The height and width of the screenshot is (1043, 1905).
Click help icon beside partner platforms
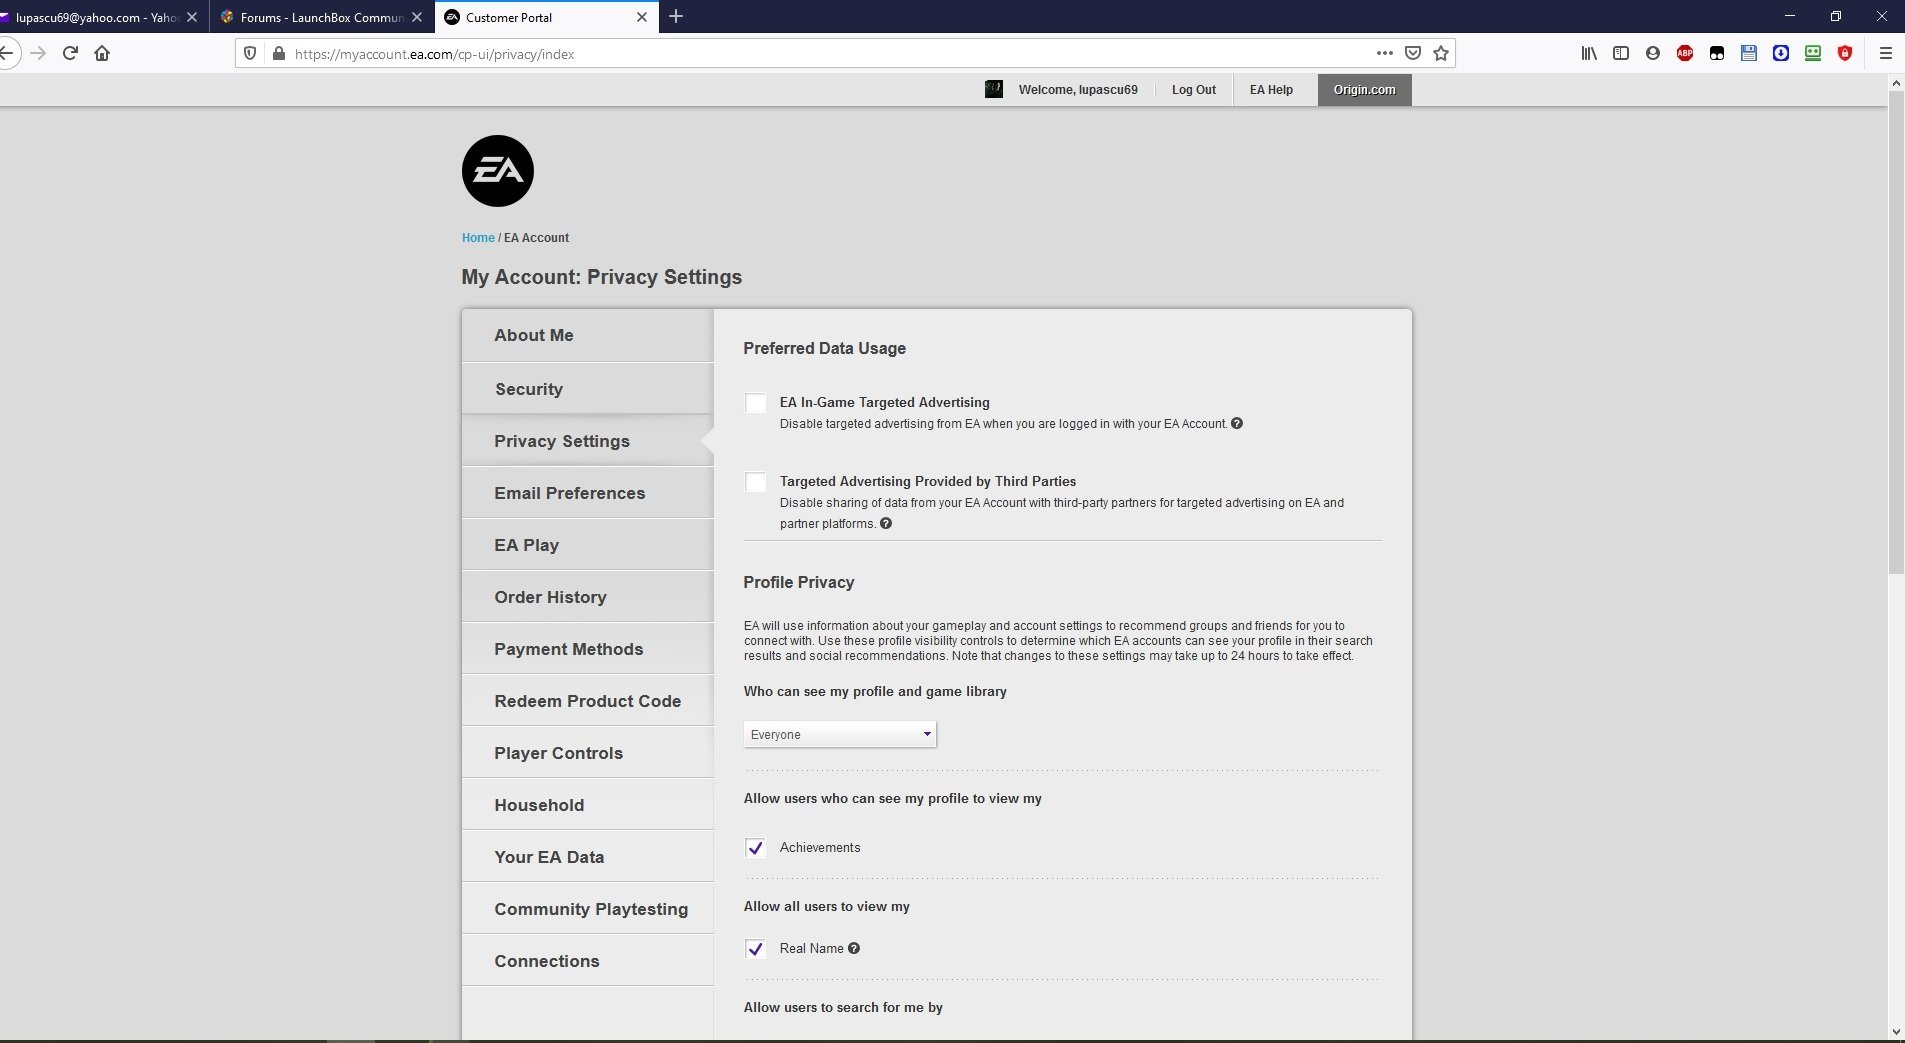point(886,523)
